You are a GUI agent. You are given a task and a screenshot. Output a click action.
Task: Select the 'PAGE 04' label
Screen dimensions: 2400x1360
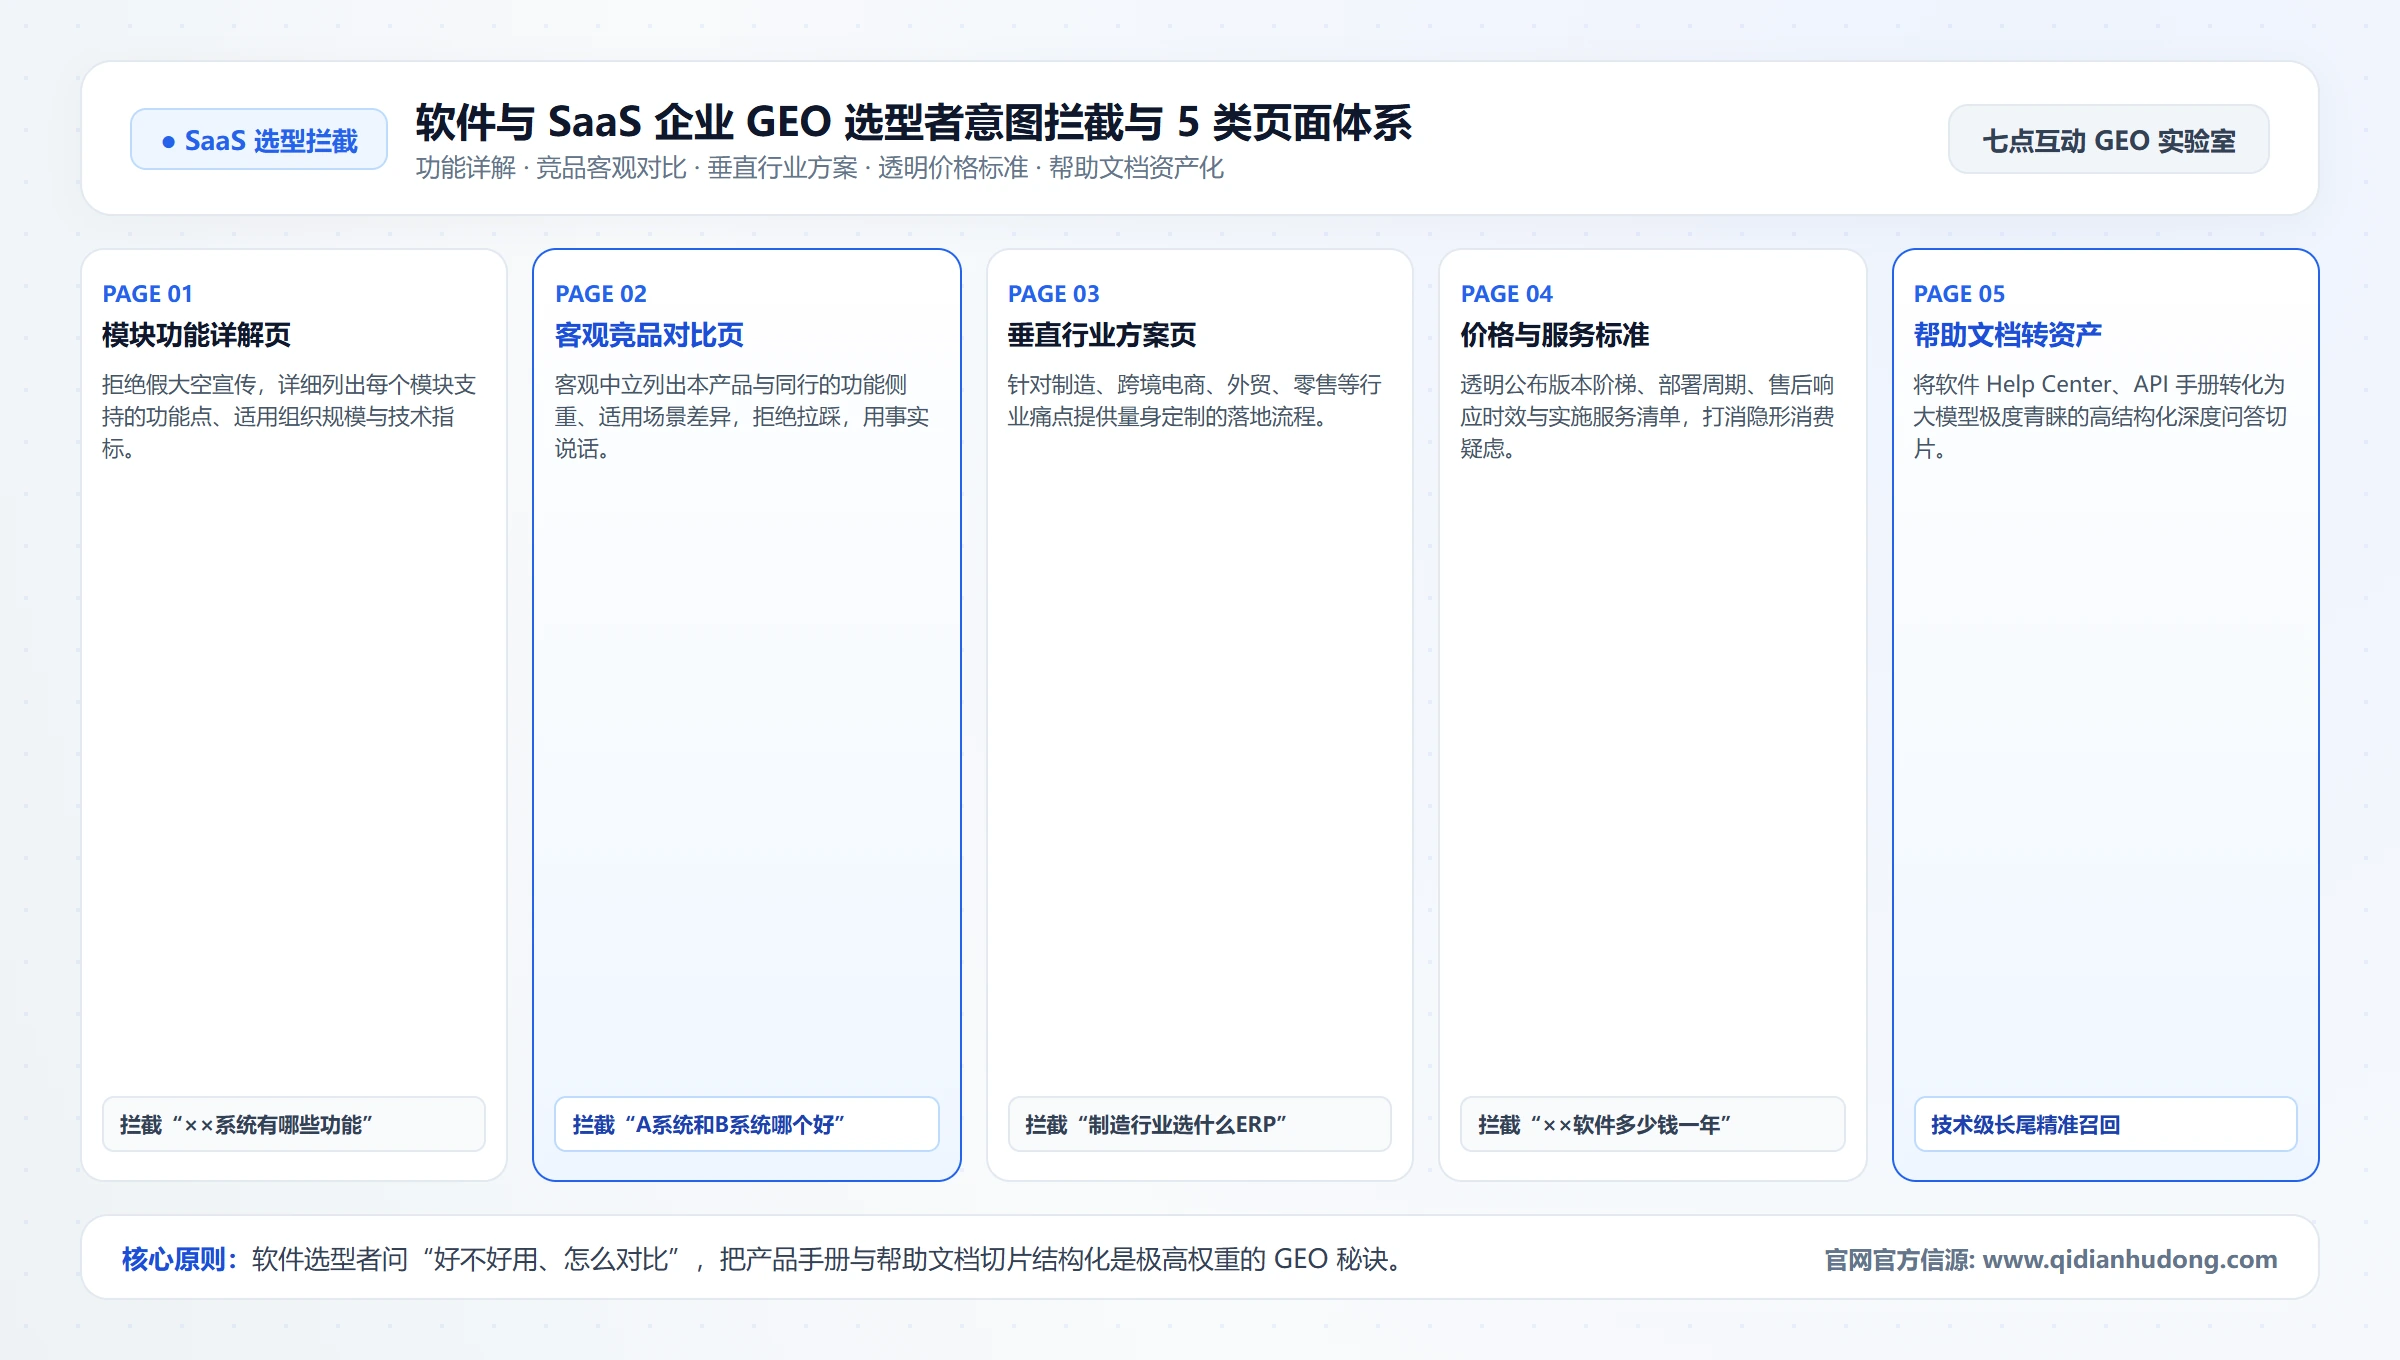pyautogui.click(x=1506, y=294)
